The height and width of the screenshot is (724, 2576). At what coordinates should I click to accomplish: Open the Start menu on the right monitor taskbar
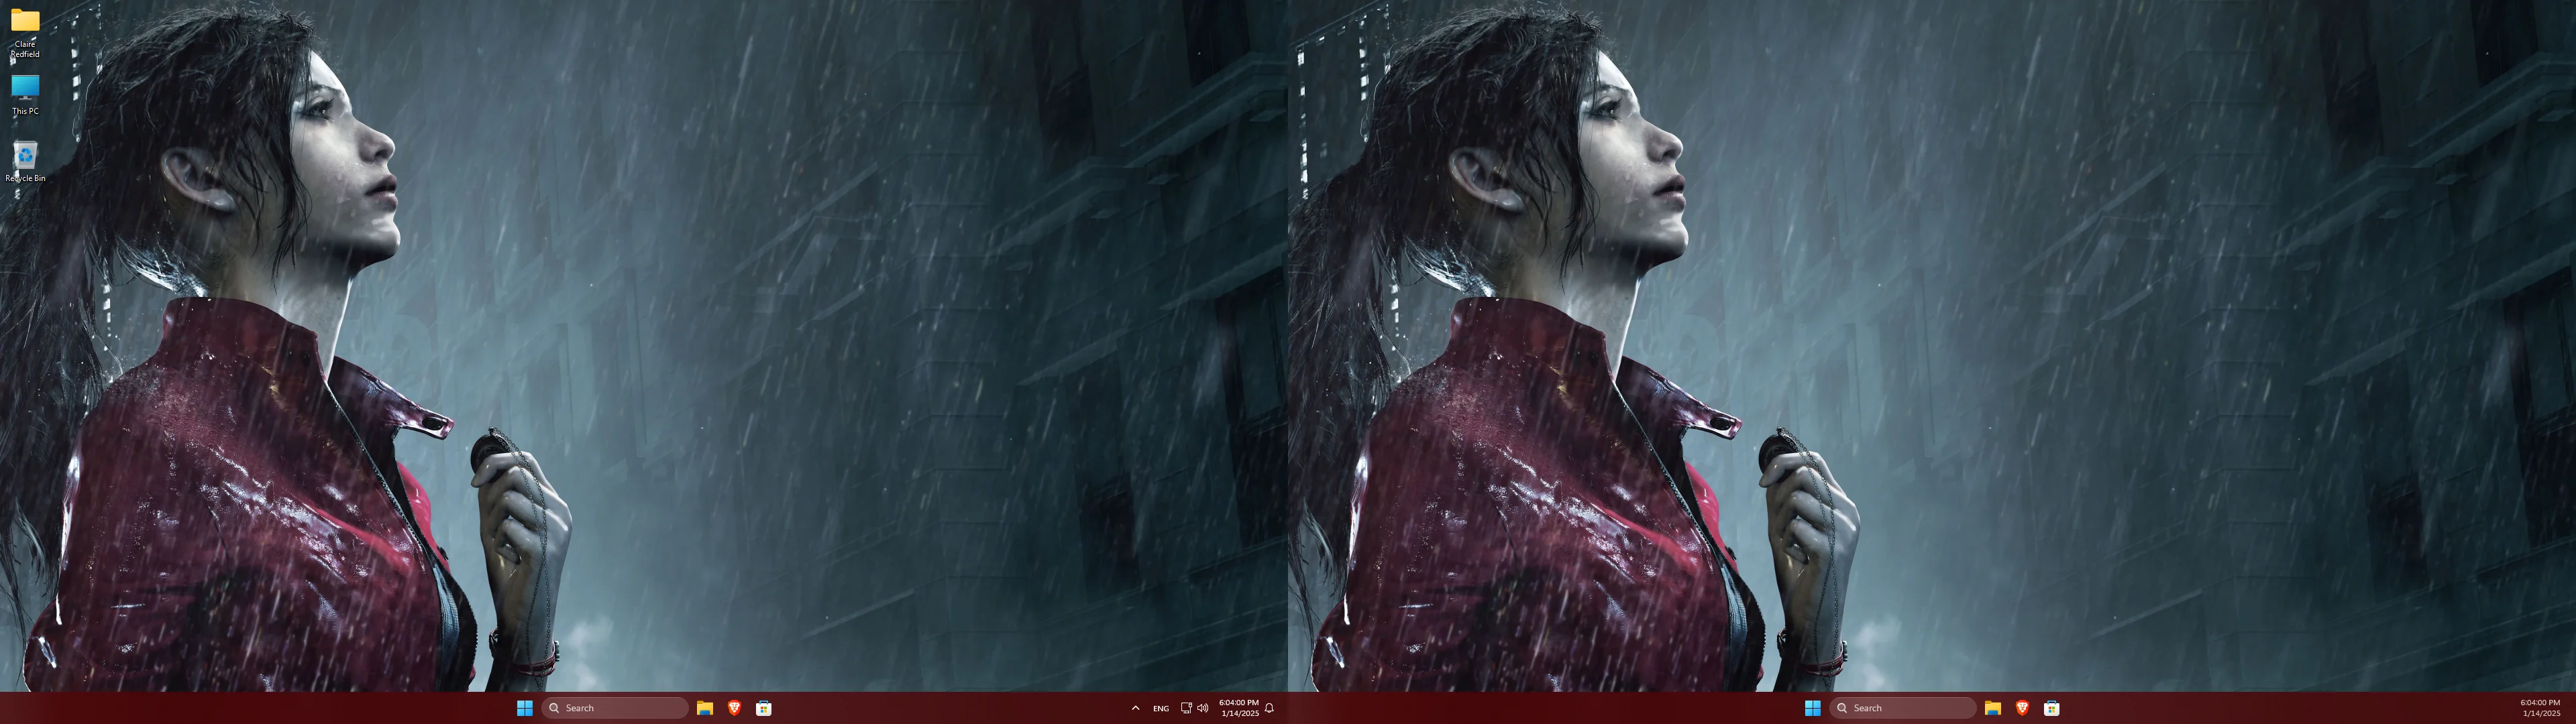[x=1813, y=708]
